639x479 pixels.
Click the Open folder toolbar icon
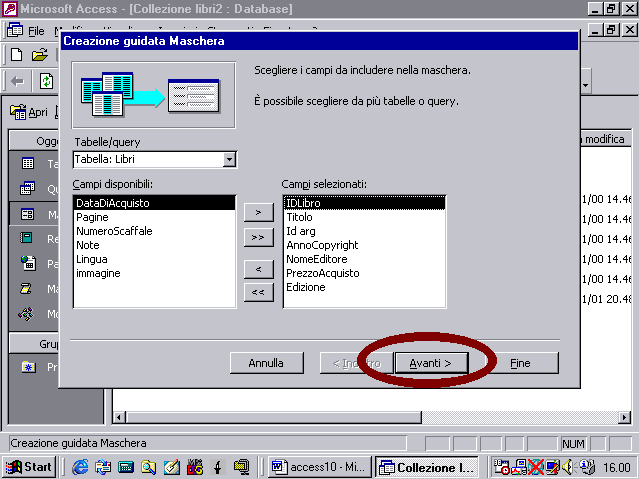click(x=40, y=55)
